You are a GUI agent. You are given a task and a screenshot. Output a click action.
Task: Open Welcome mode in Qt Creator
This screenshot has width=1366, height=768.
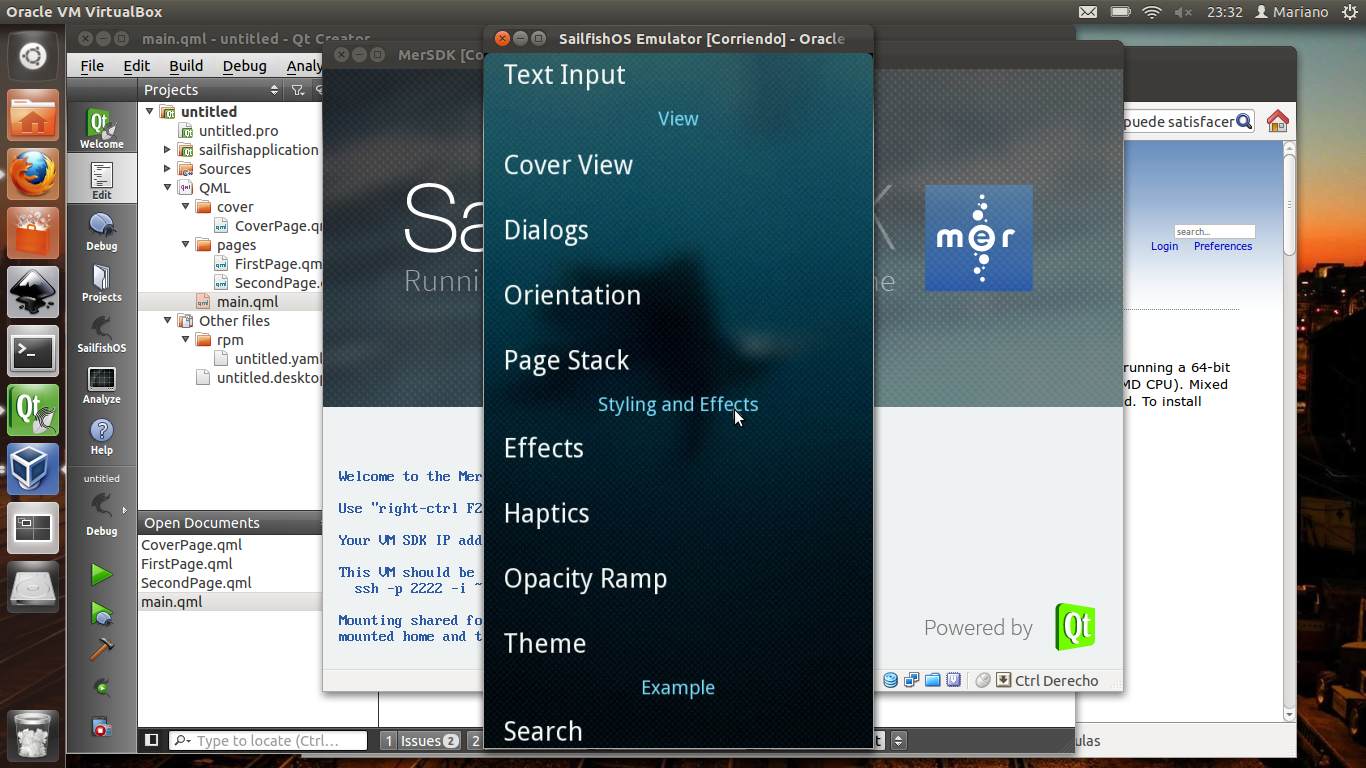pos(102,129)
